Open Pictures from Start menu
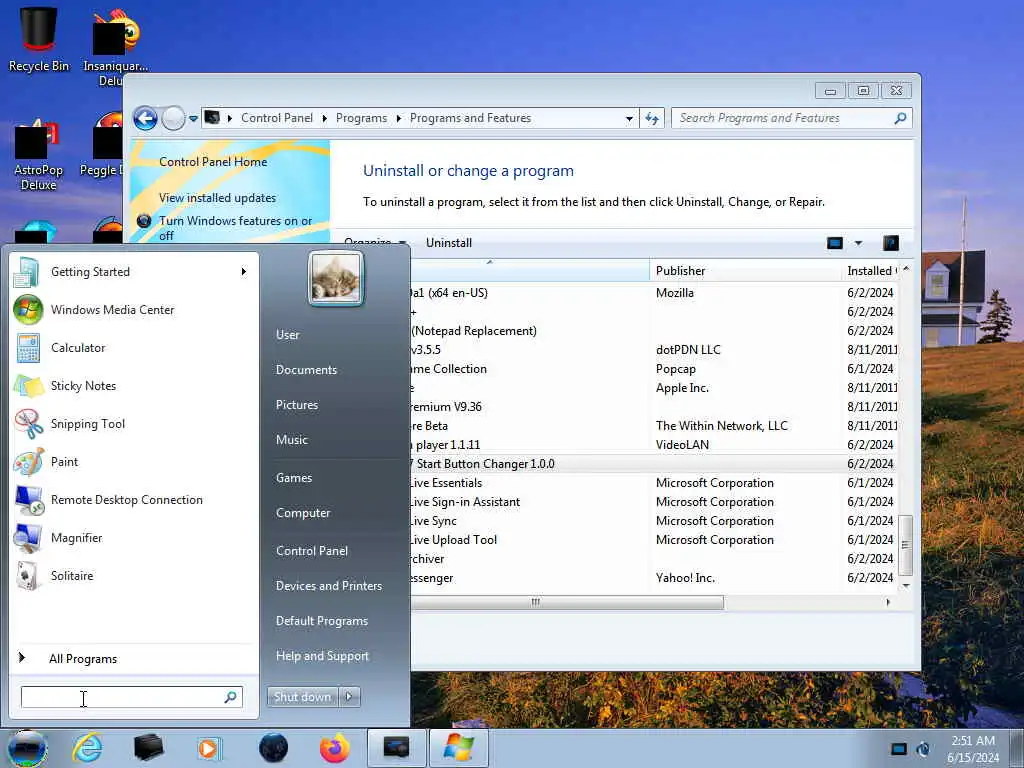The image size is (1024, 768). [x=296, y=405]
